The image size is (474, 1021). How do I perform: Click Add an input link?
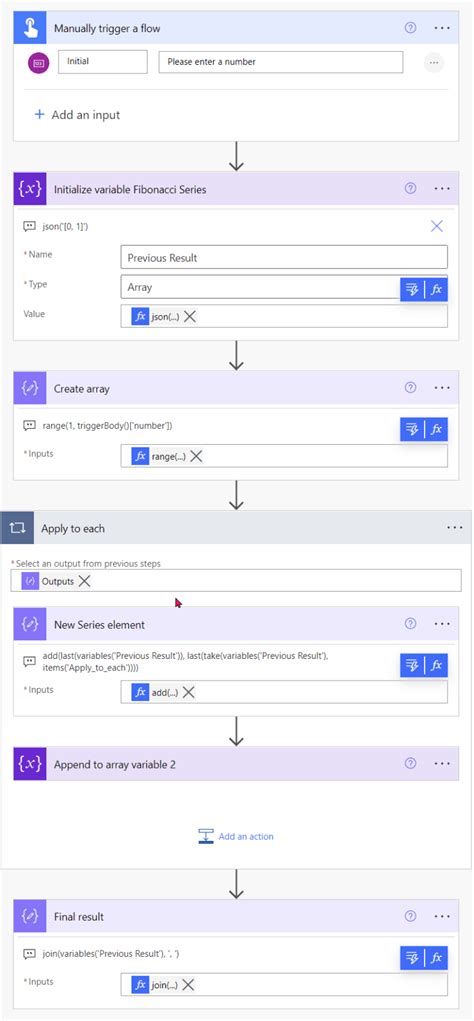[77, 115]
